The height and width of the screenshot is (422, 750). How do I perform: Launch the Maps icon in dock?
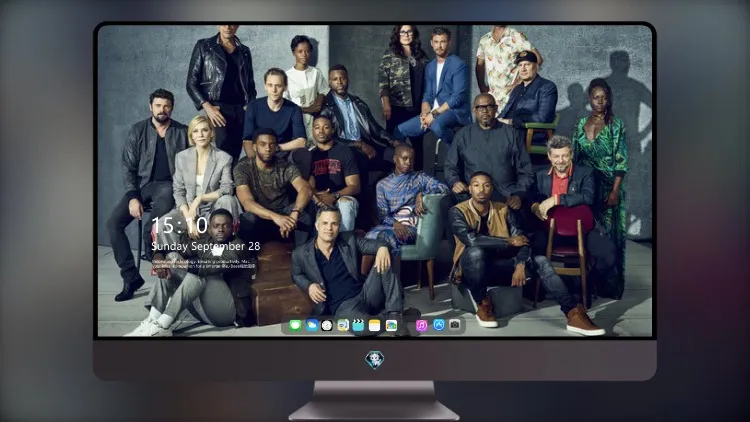click(343, 325)
